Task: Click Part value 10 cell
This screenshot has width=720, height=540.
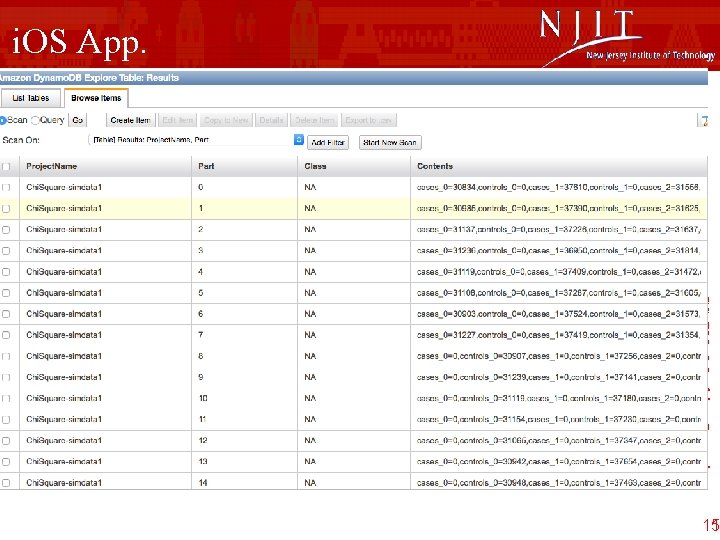Action: 203,399
